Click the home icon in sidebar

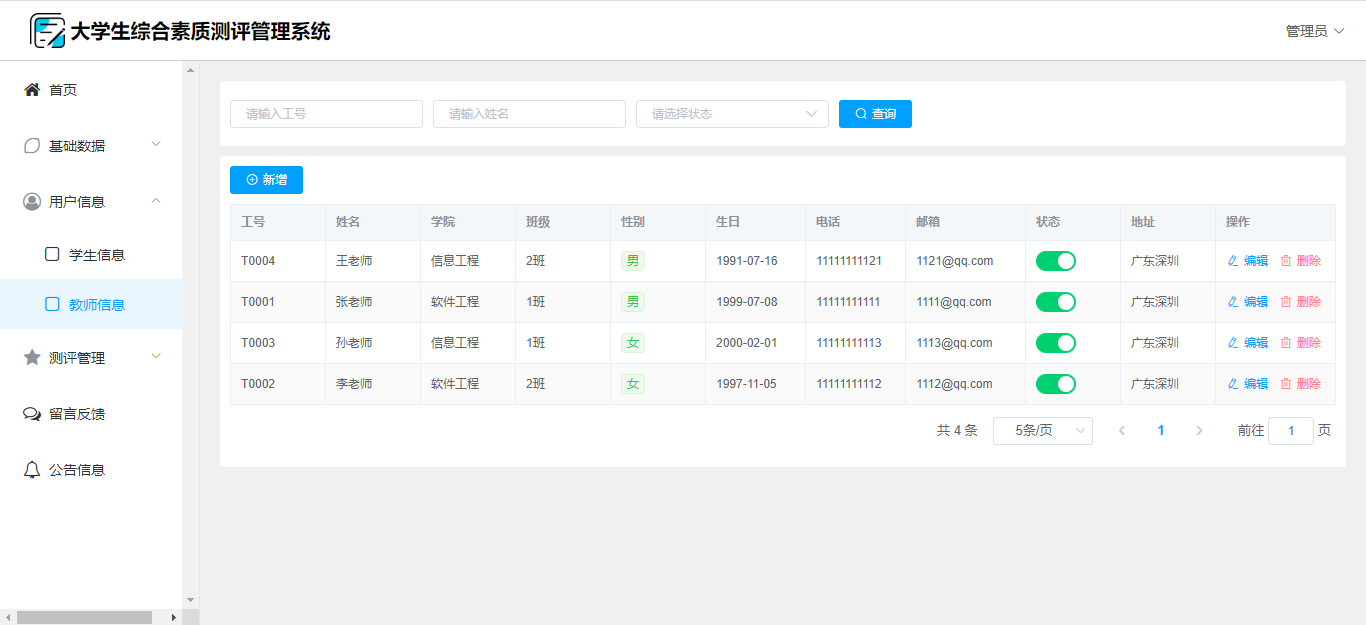click(32, 90)
